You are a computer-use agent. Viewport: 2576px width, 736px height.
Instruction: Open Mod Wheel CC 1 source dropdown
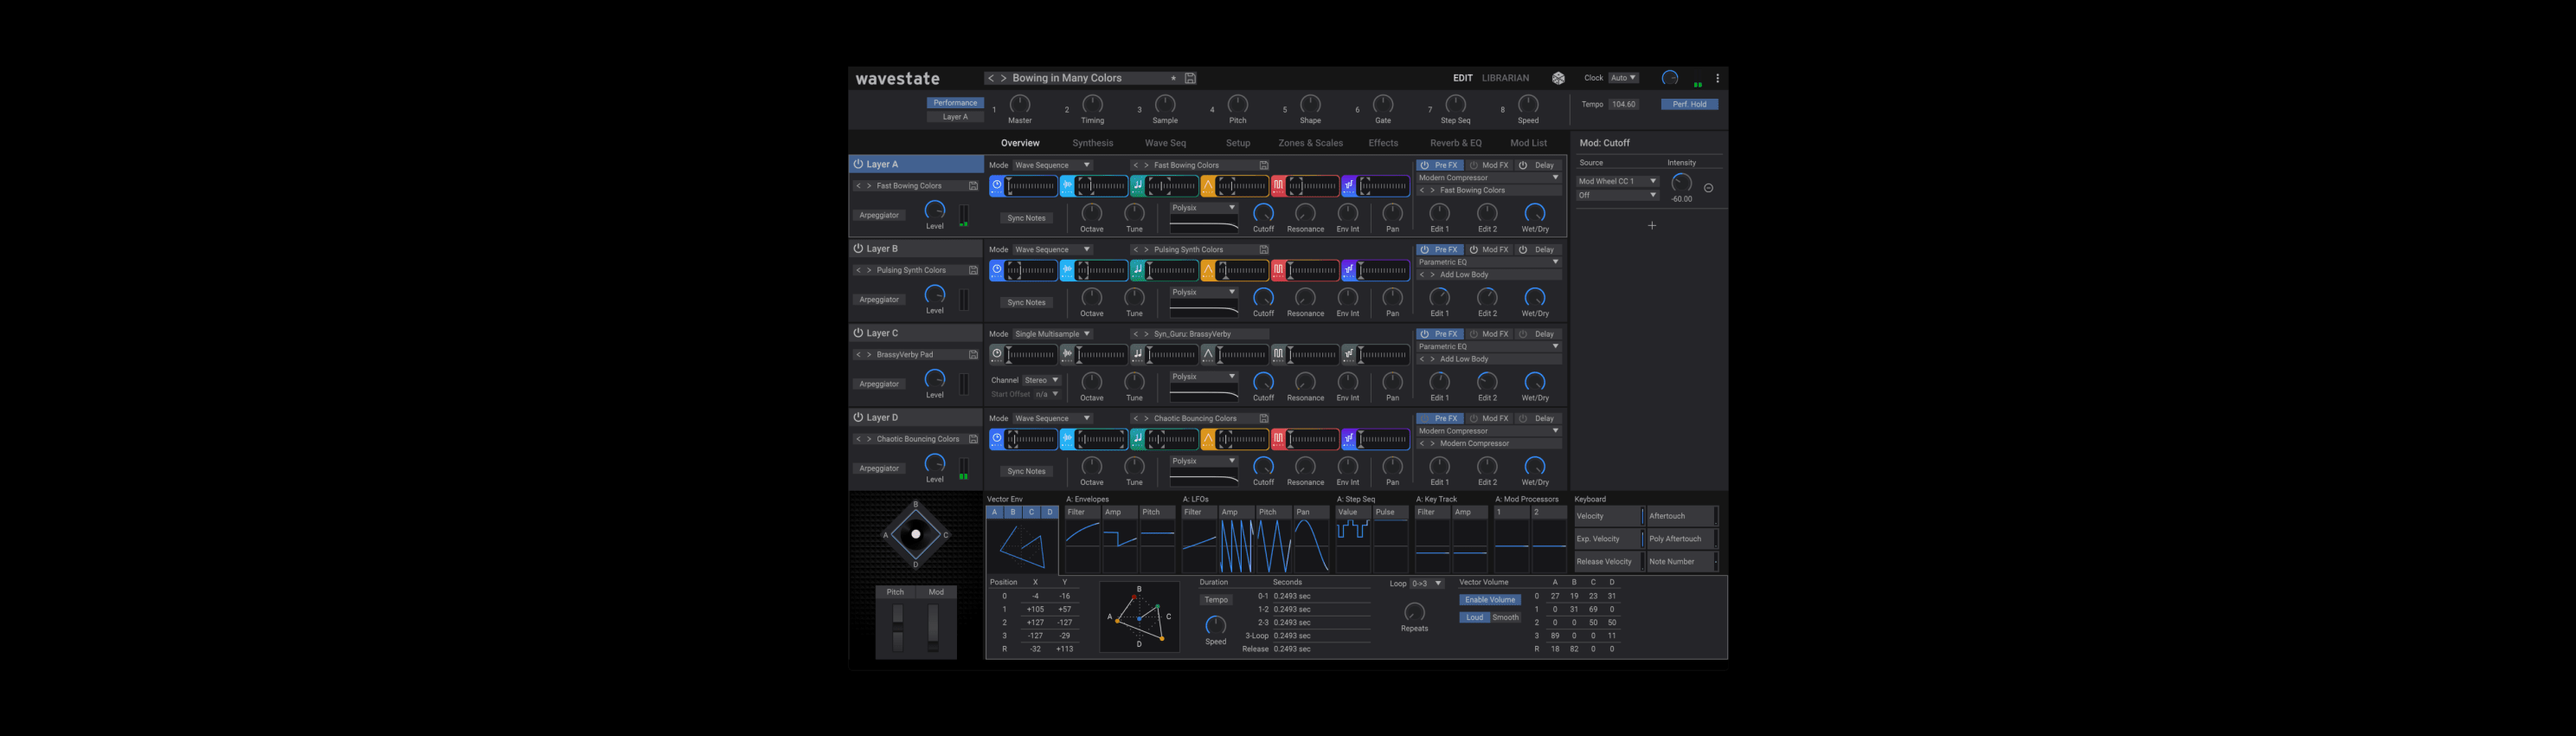1617,181
